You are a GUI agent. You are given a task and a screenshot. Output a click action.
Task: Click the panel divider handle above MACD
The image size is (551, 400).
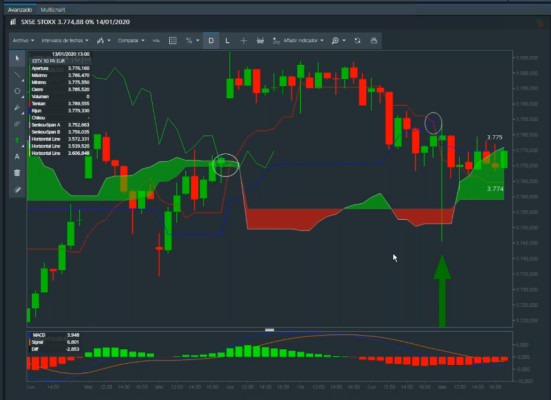click(x=270, y=330)
